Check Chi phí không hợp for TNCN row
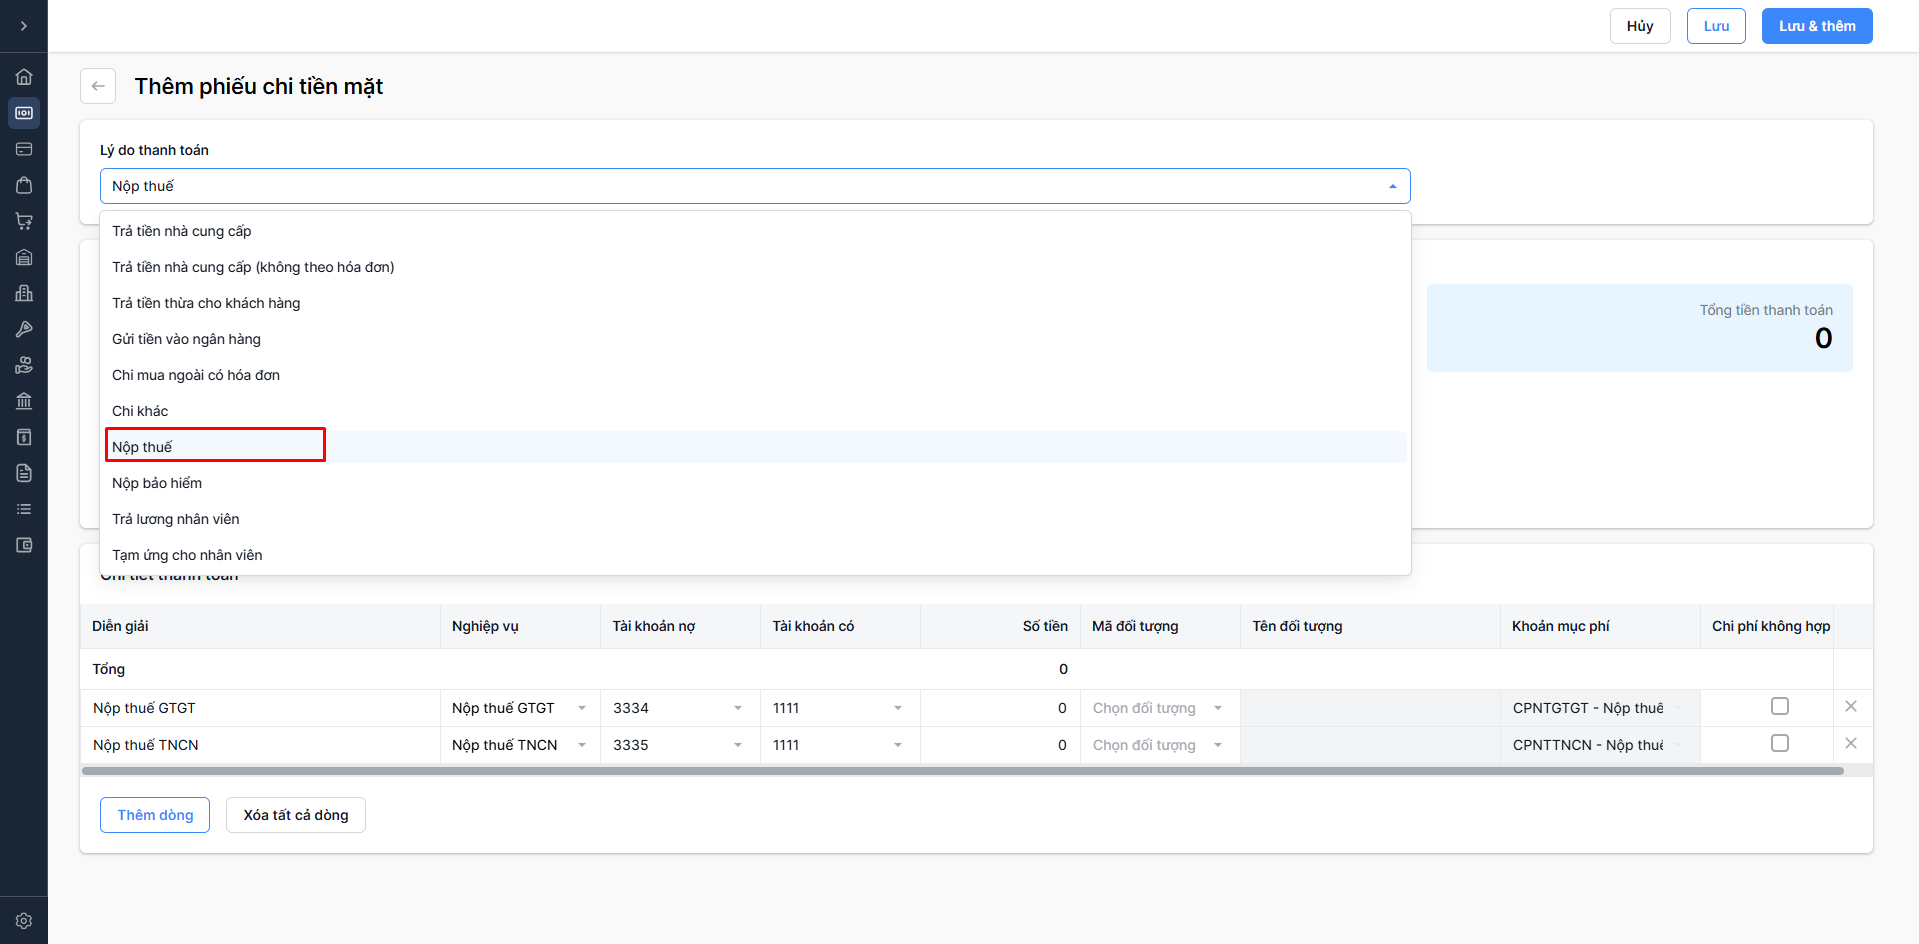 point(1780,744)
